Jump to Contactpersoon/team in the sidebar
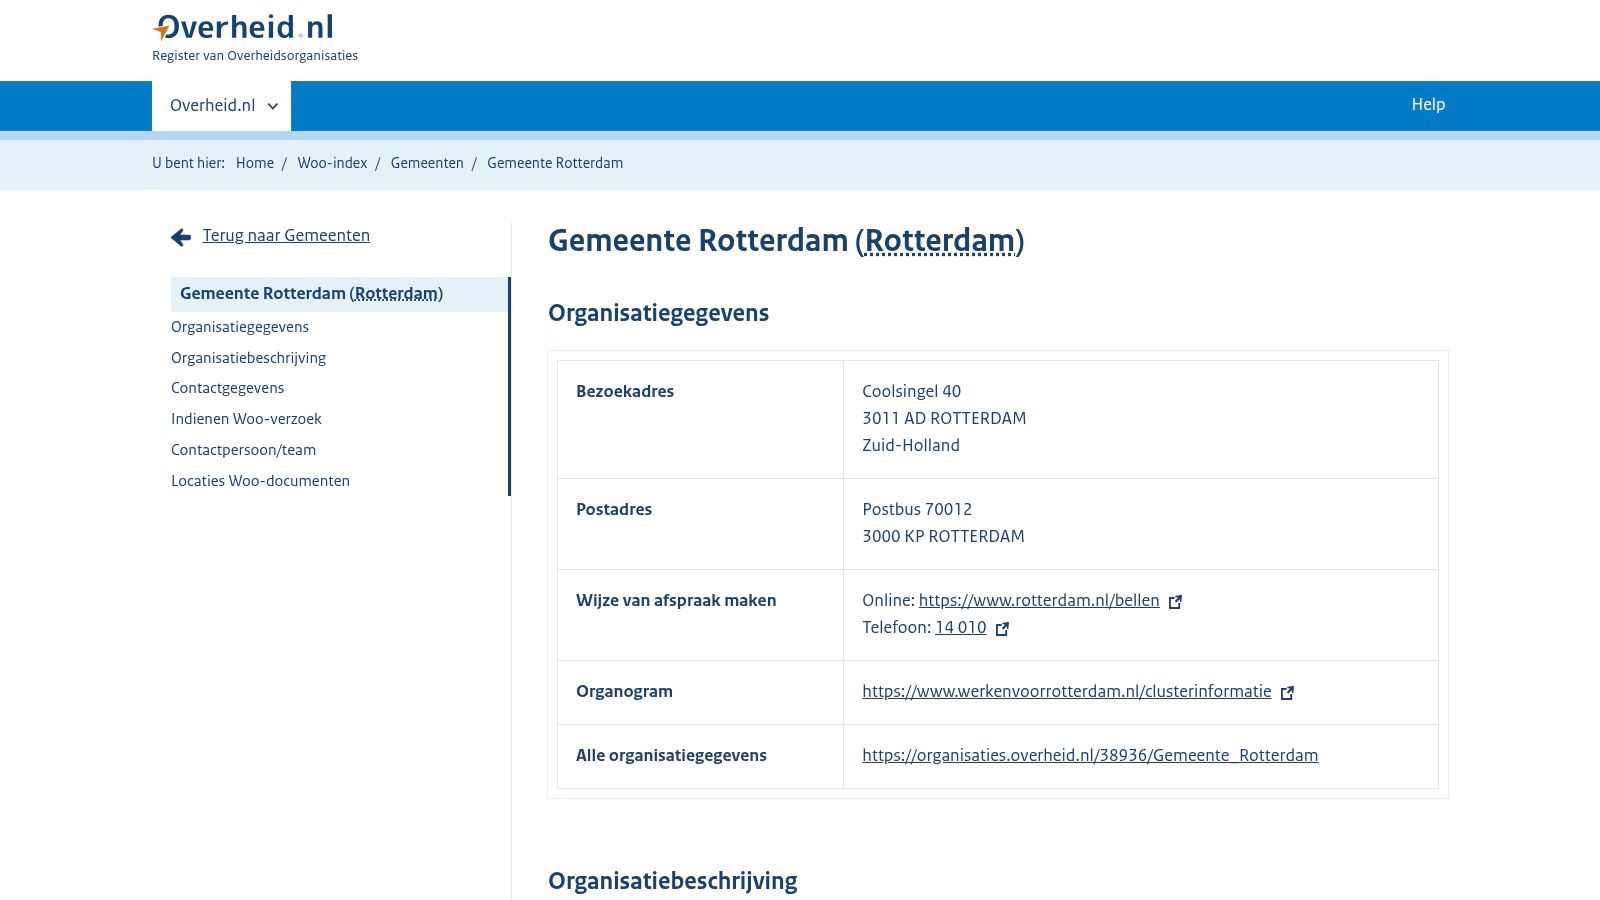Screen dimensions: 1600x900 pyautogui.click(x=243, y=450)
